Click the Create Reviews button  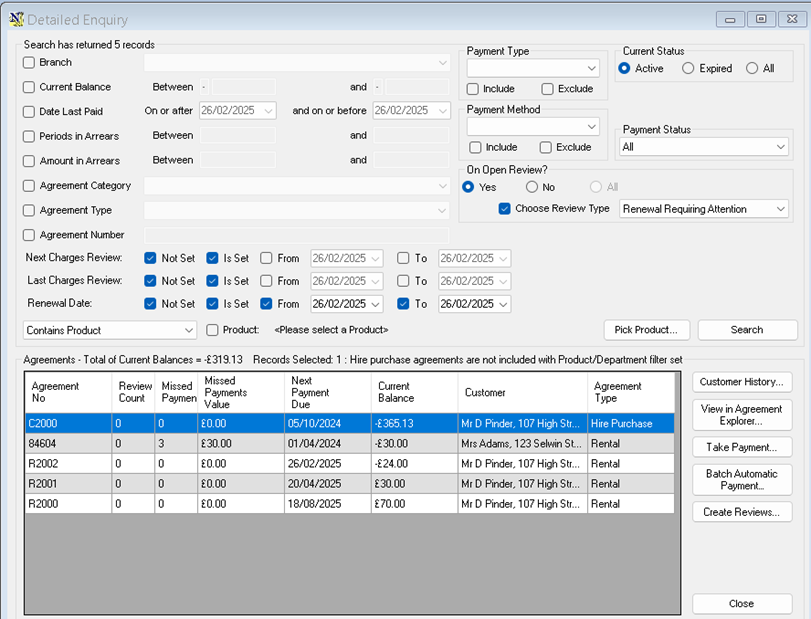coord(742,512)
